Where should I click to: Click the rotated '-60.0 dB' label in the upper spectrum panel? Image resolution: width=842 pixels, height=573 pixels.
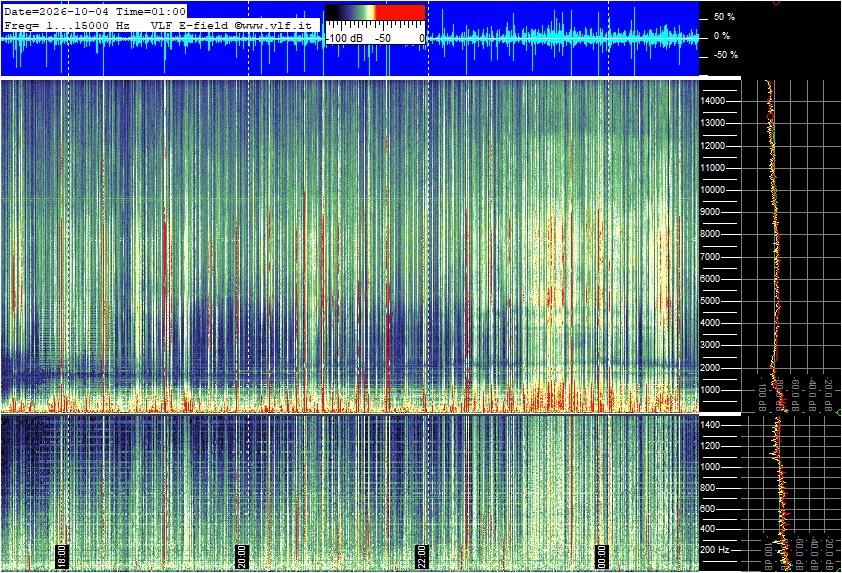(x=797, y=392)
